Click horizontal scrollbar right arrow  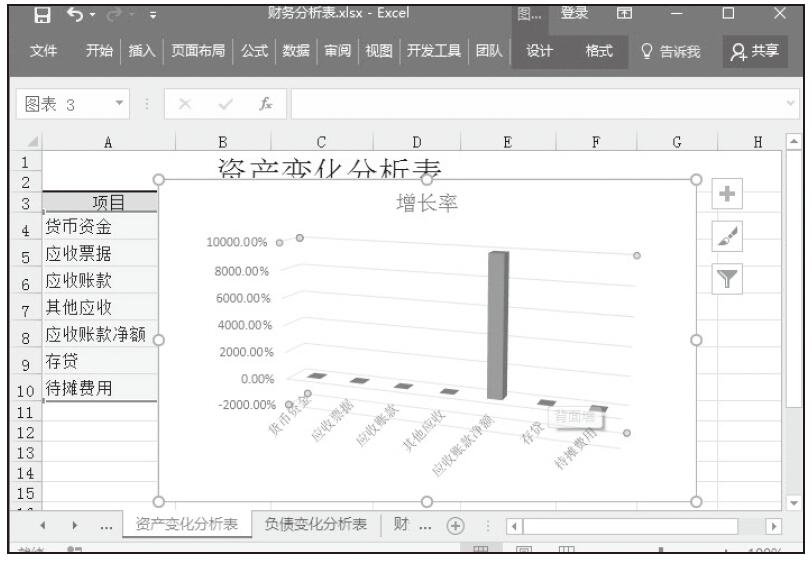[x=772, y=525]
